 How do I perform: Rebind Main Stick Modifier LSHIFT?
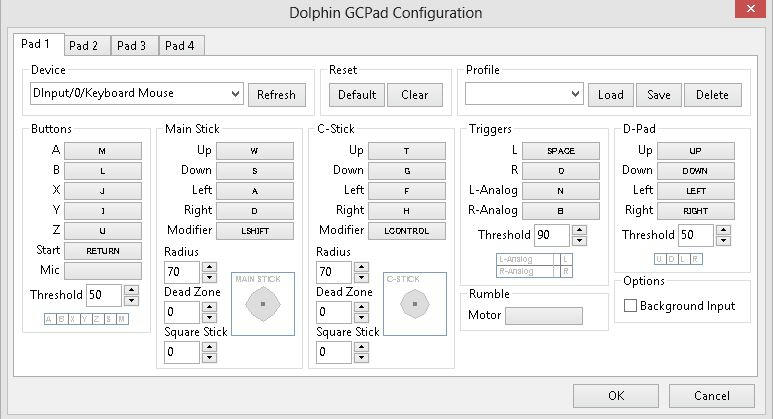(x=254, y=231)
